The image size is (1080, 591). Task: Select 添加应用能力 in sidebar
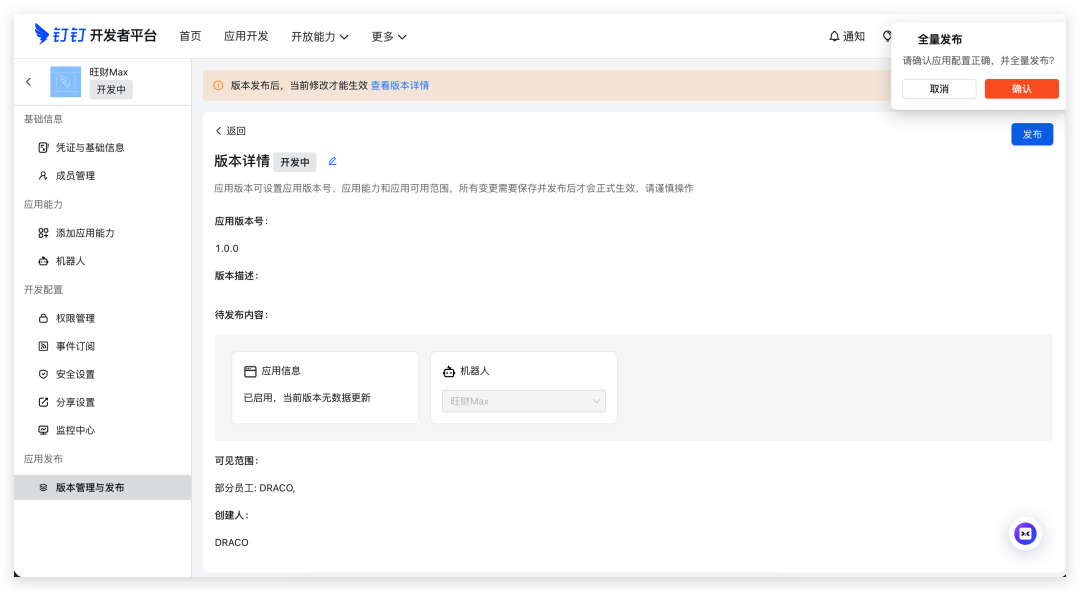click(x=84, y=233)
